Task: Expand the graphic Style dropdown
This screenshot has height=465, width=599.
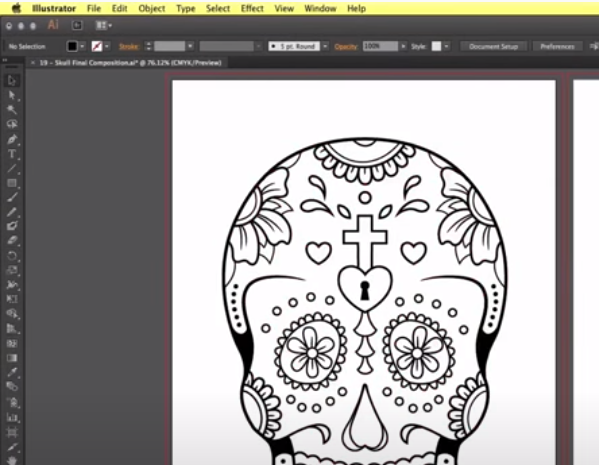Action: point(446,47)
